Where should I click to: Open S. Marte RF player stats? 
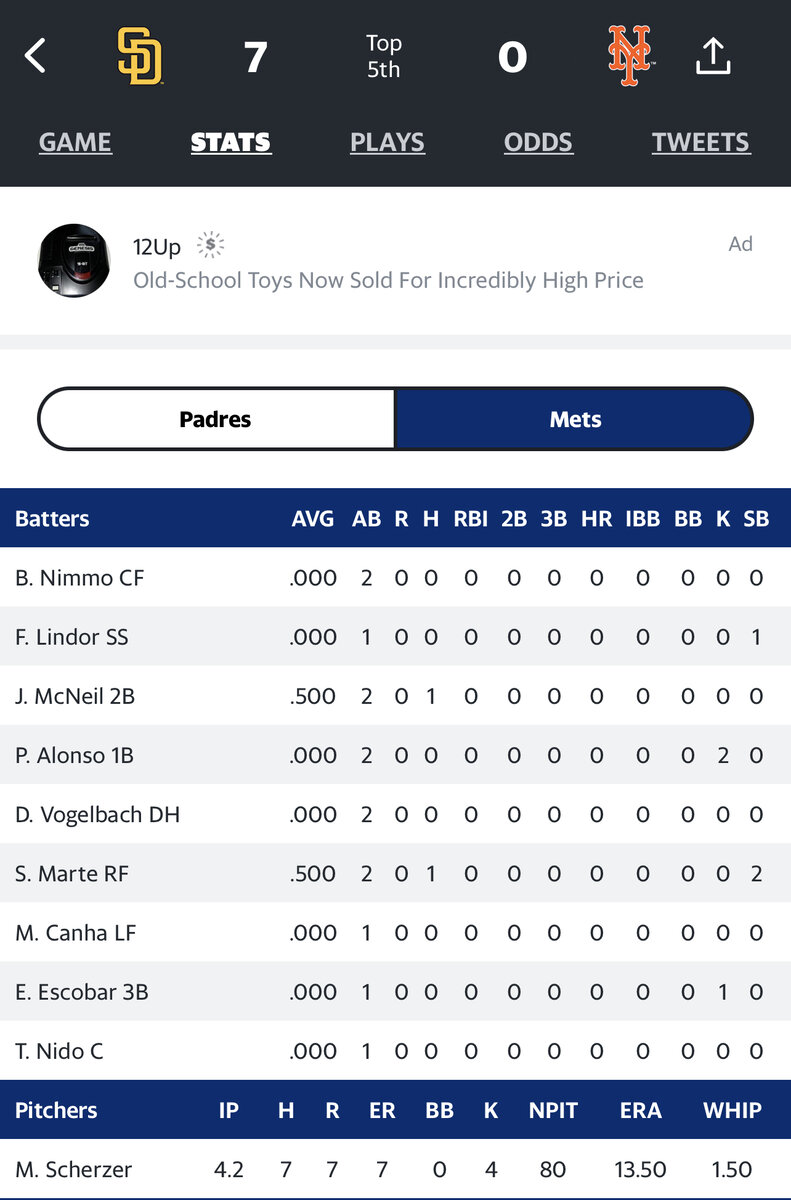(x=72, y=873)
